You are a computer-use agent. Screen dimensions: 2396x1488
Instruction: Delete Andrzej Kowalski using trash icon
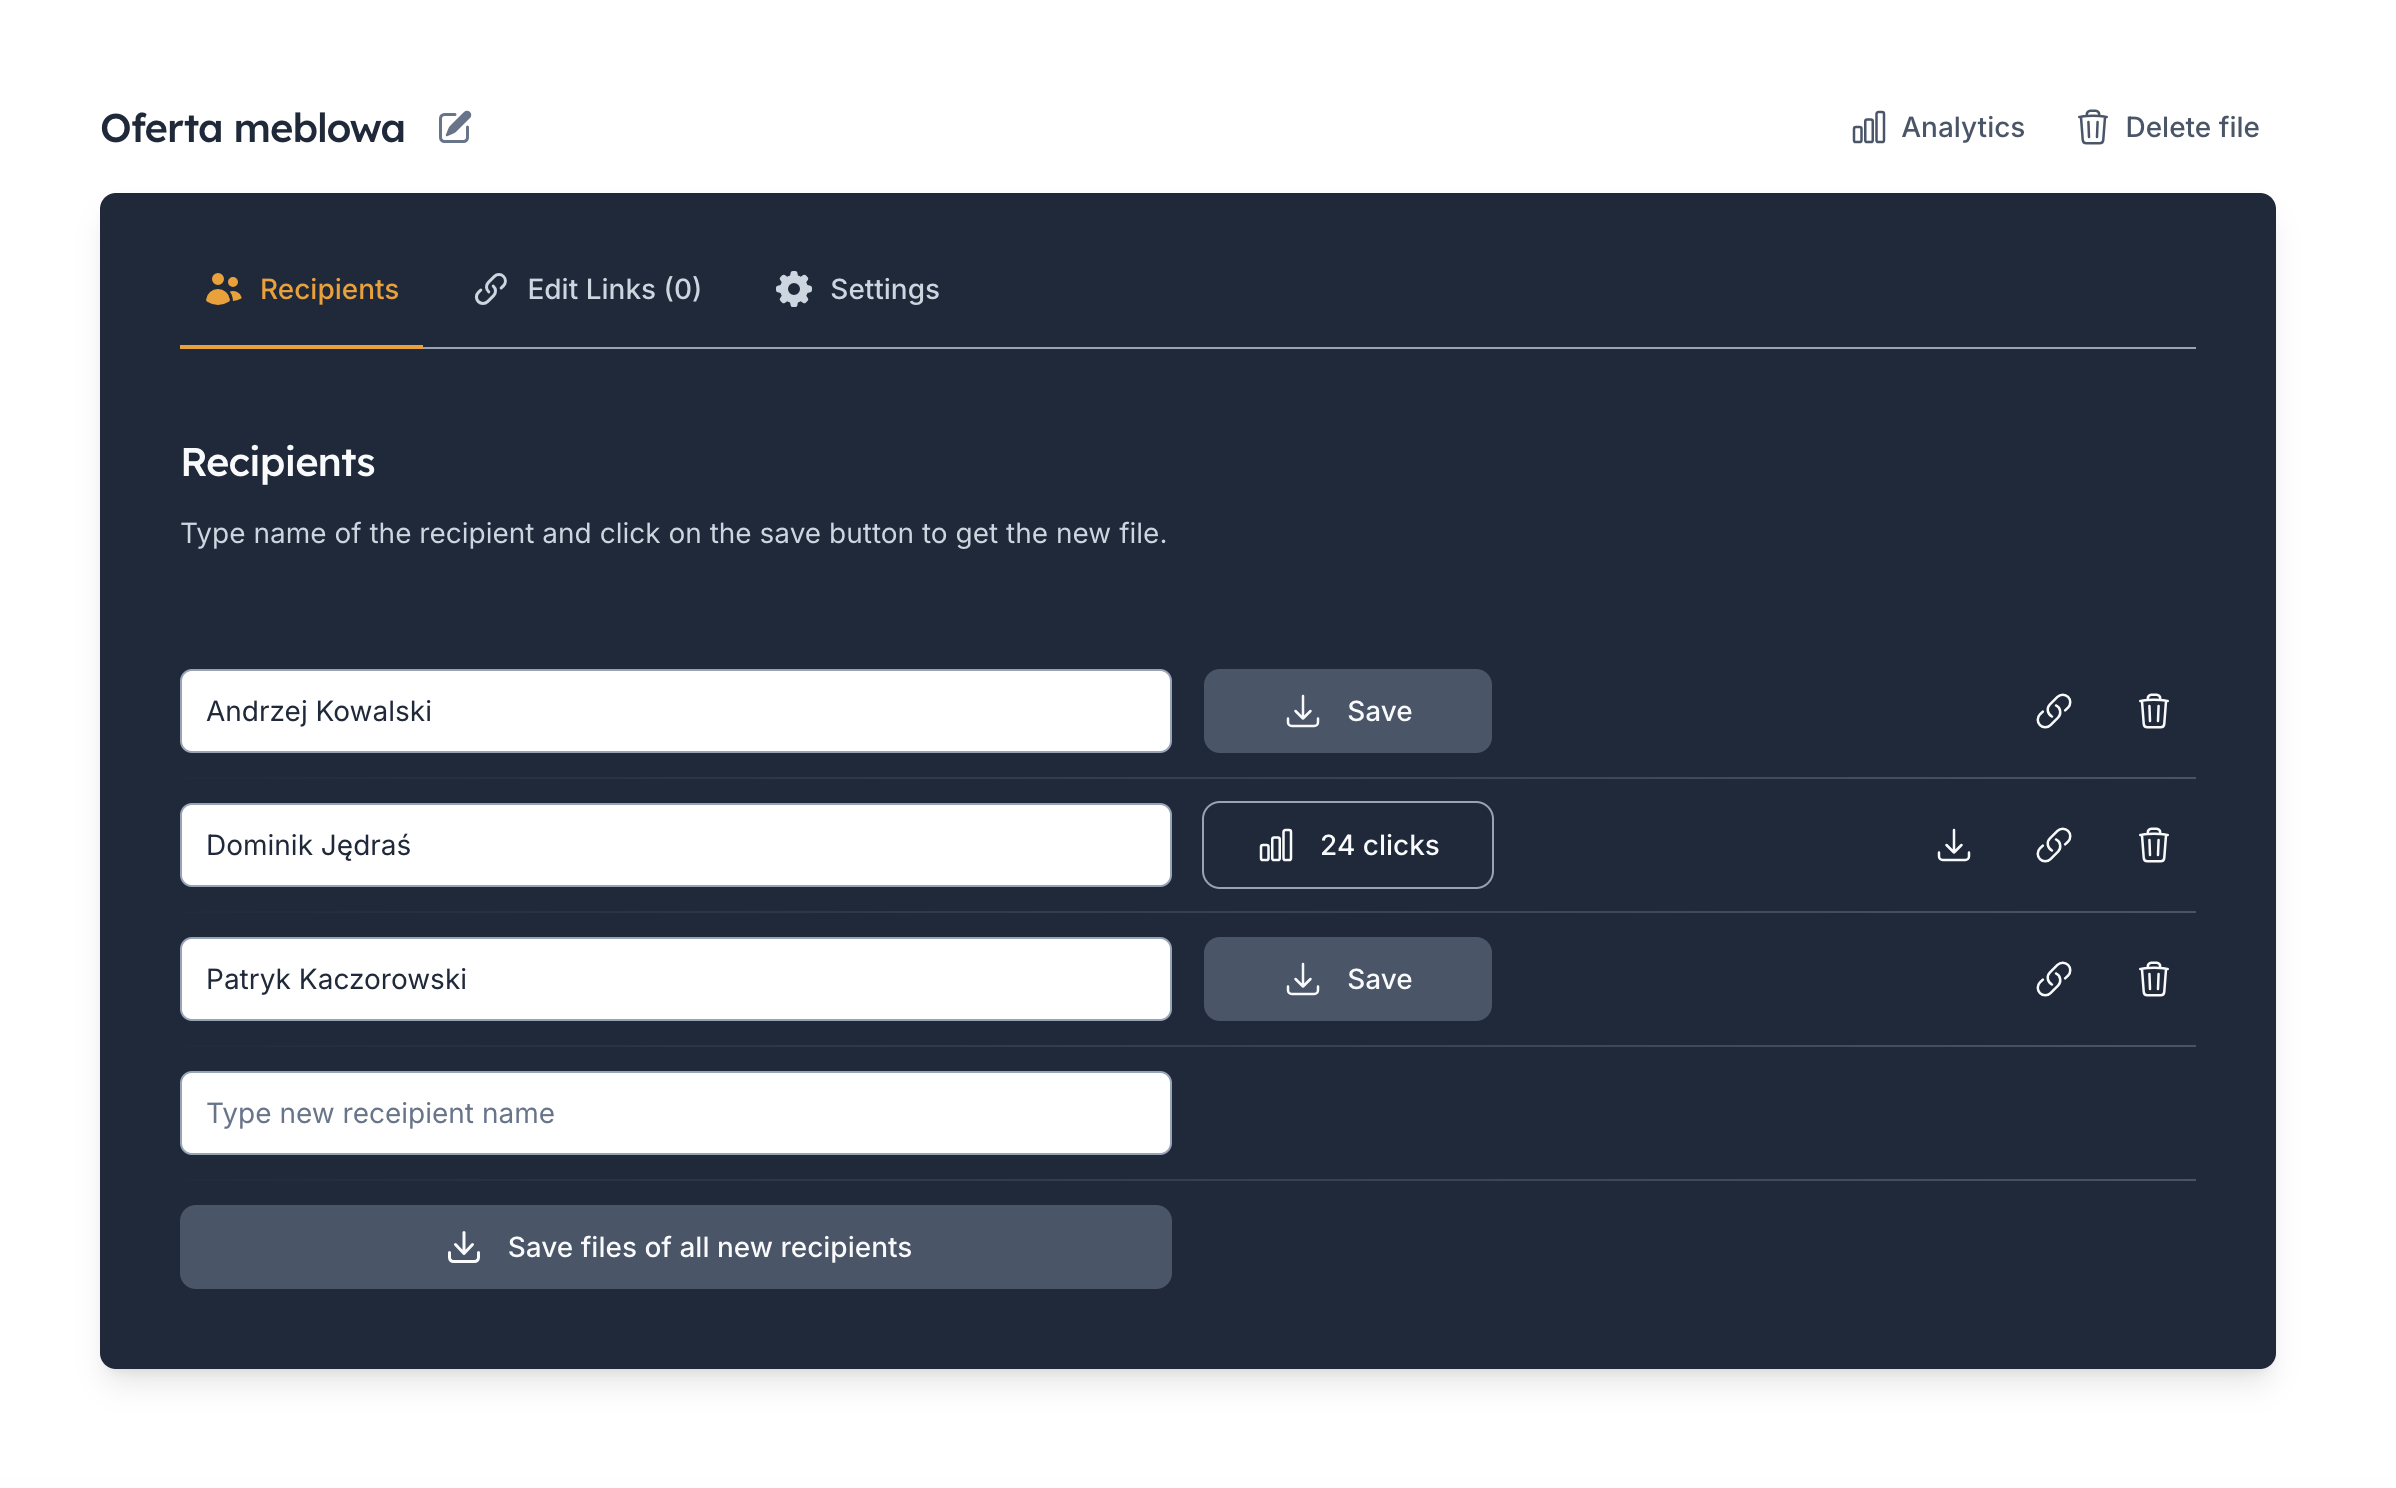pos(2153,711)
